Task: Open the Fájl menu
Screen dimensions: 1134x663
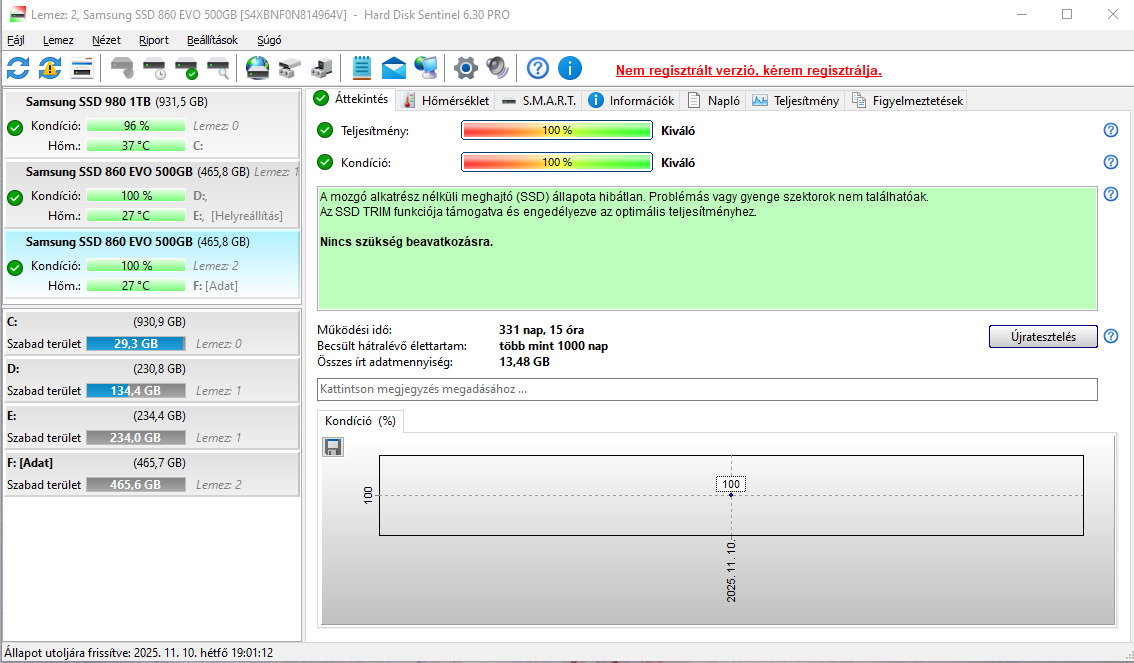Action: click(15, 40)
